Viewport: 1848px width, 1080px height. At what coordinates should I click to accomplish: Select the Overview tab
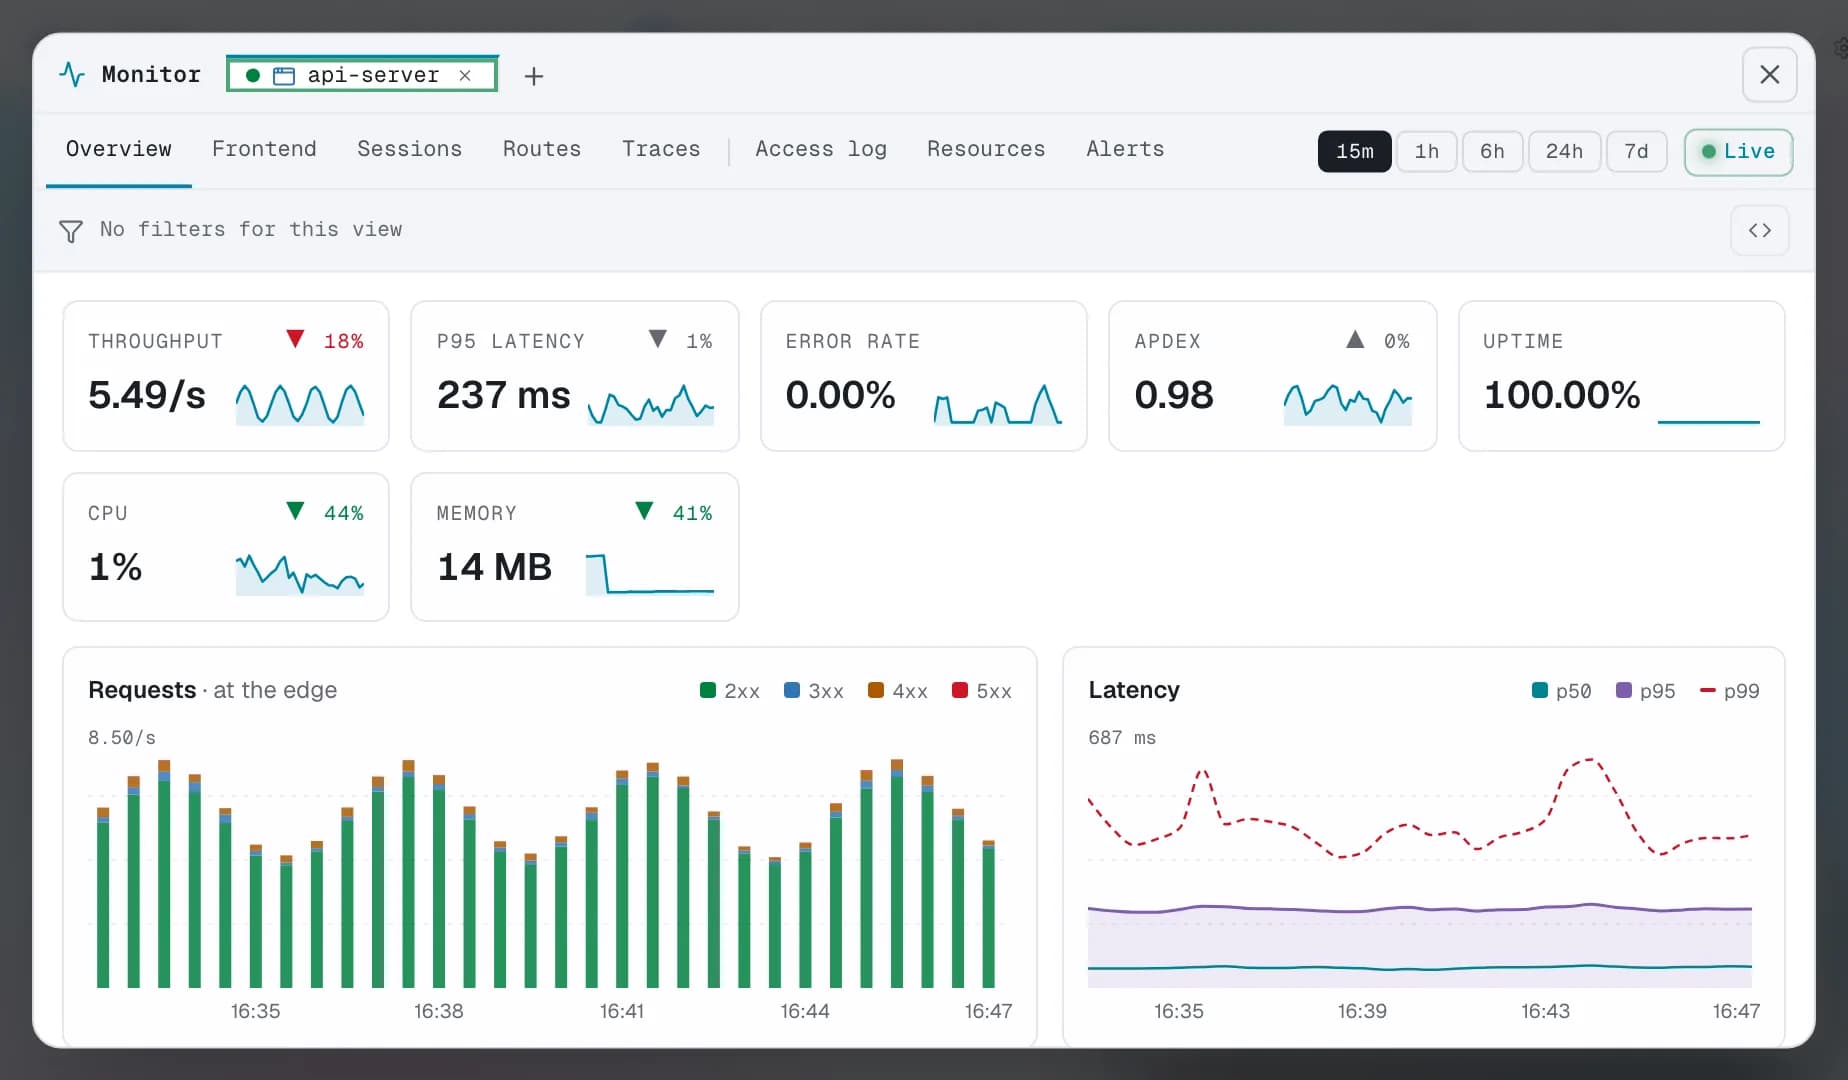[118, 149]
